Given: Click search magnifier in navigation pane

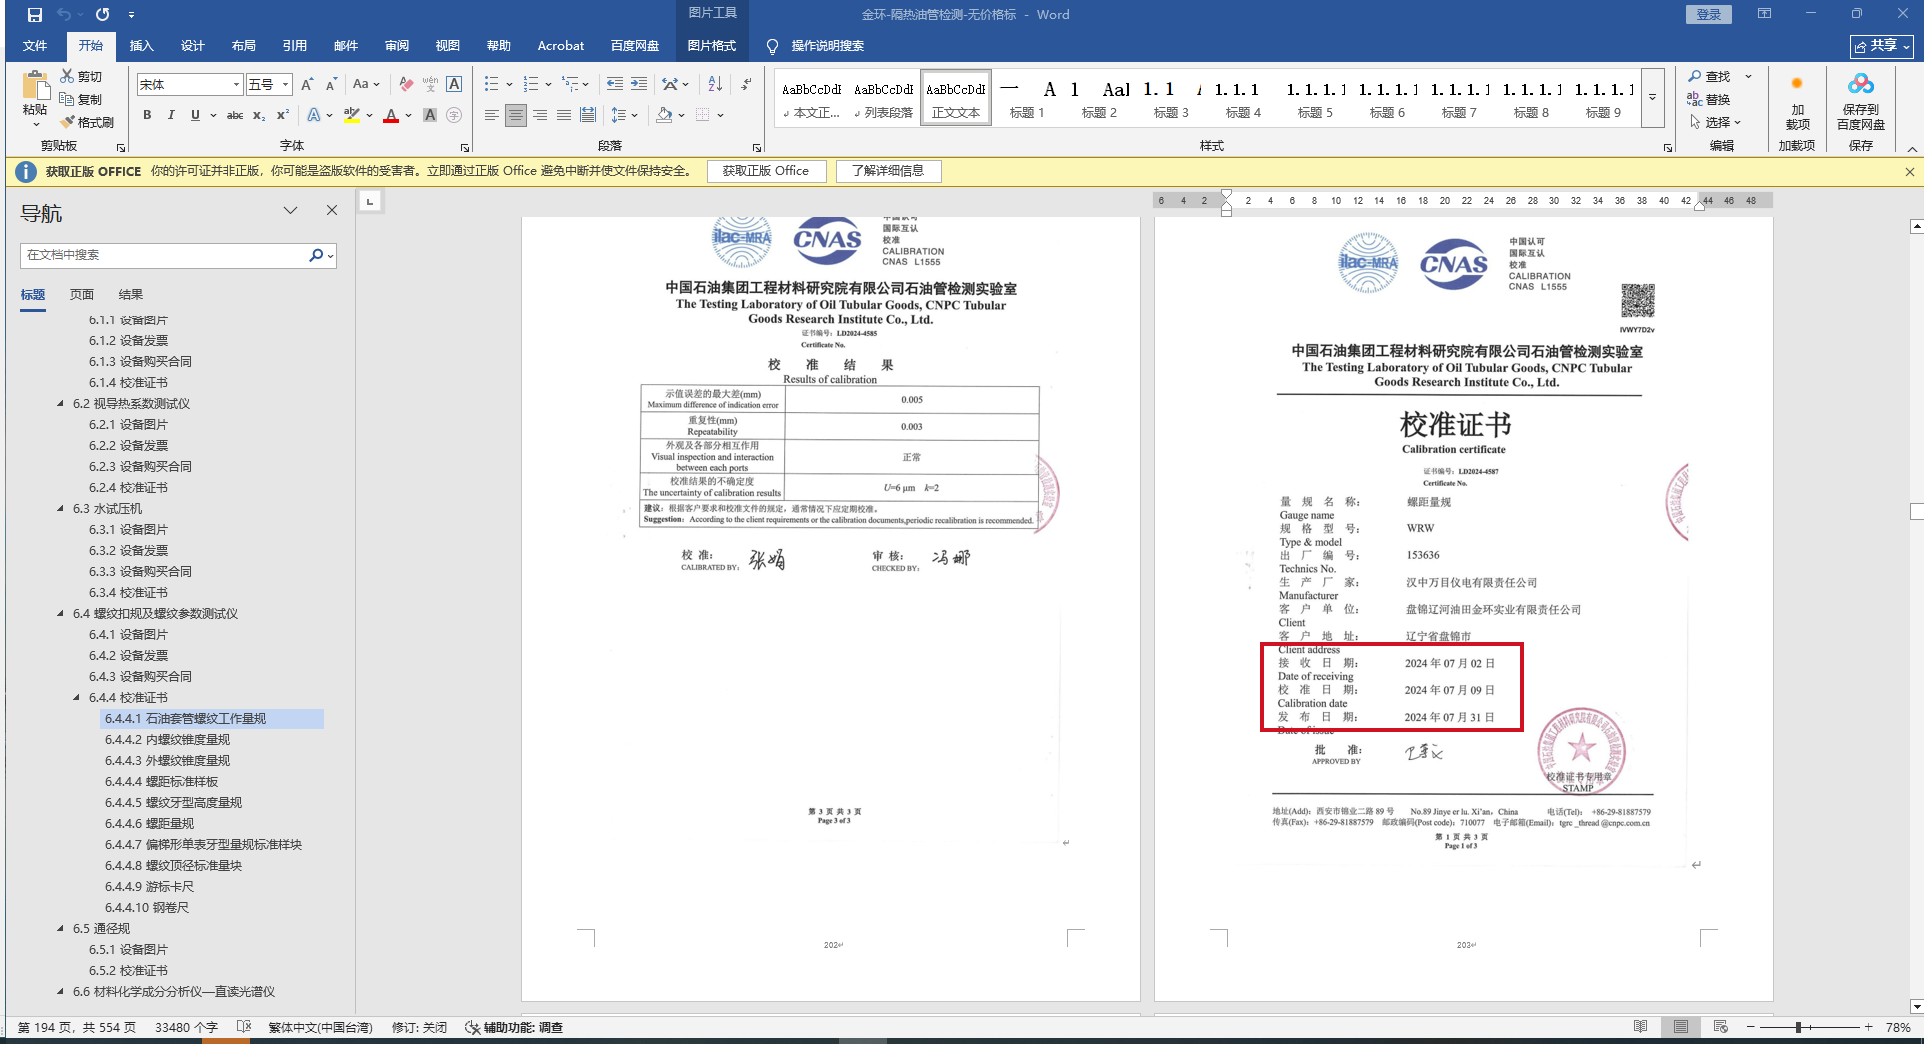Looking at the screenshot, I should [316, 256].
